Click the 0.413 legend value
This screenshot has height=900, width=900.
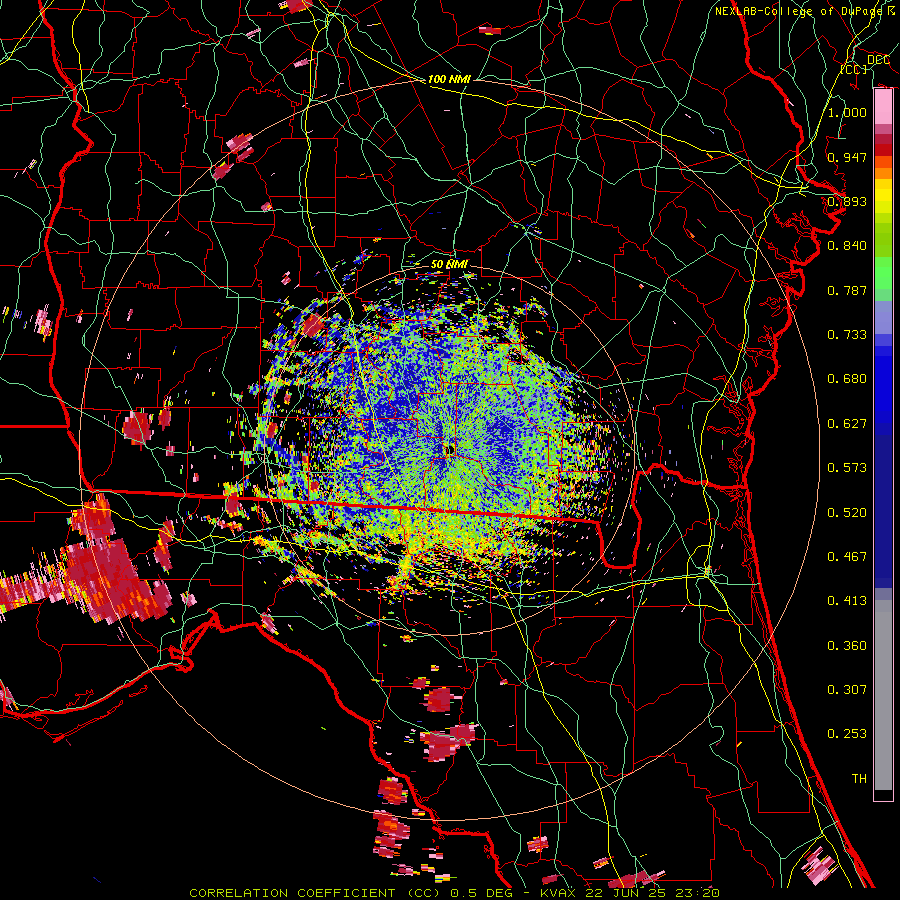pyautogui.click(x=847, y=601)
